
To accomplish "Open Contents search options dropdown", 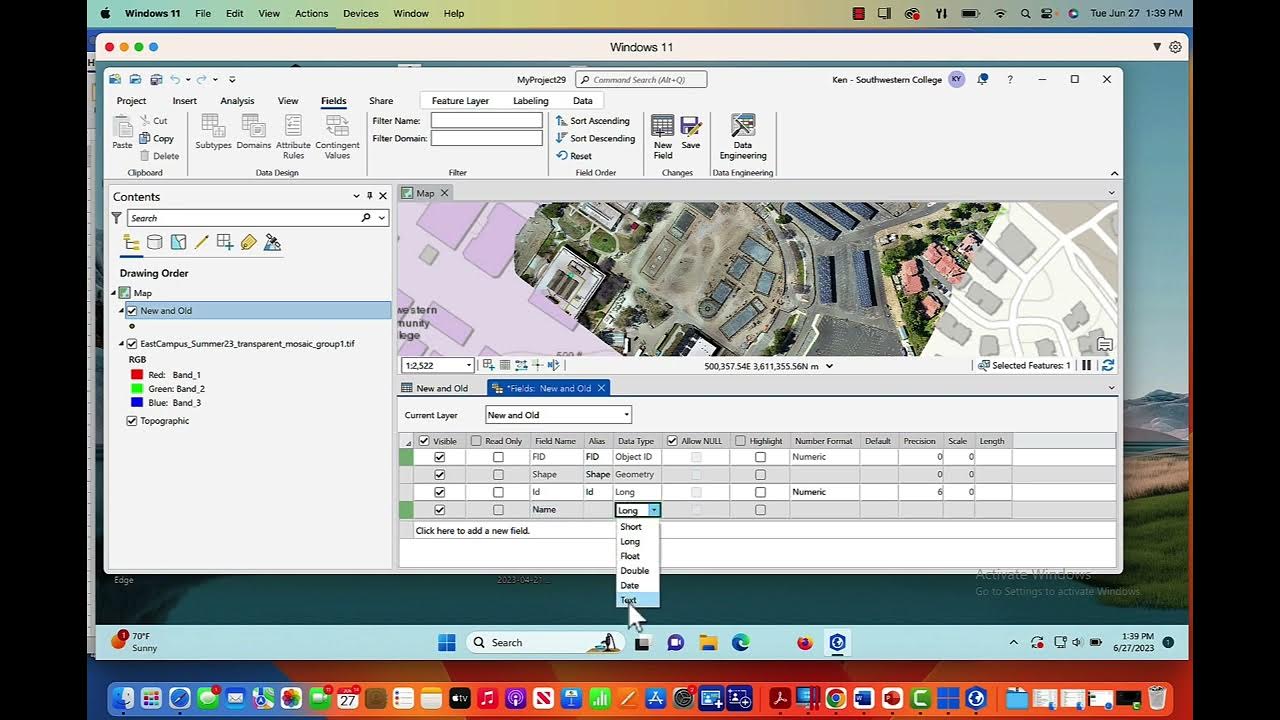I will pos(381,218).
